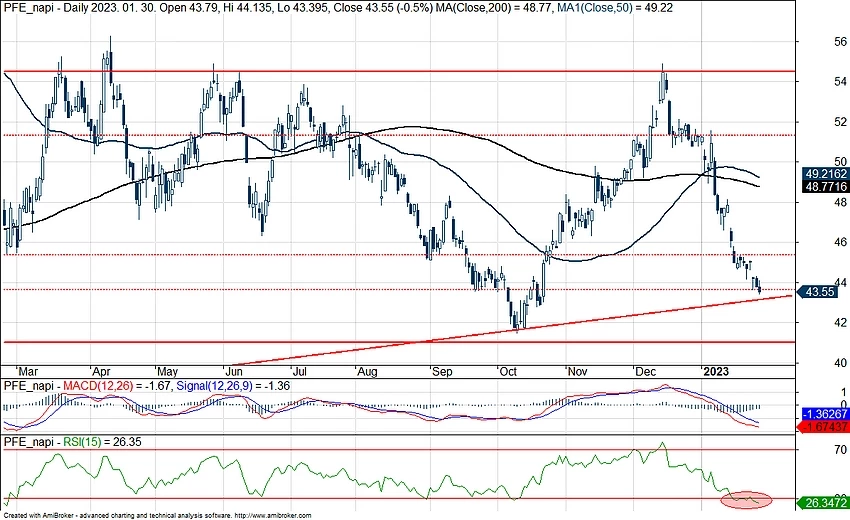Click the -1.36267 signal value label
This screenshot has width=850, height=520.
(826, 414)
